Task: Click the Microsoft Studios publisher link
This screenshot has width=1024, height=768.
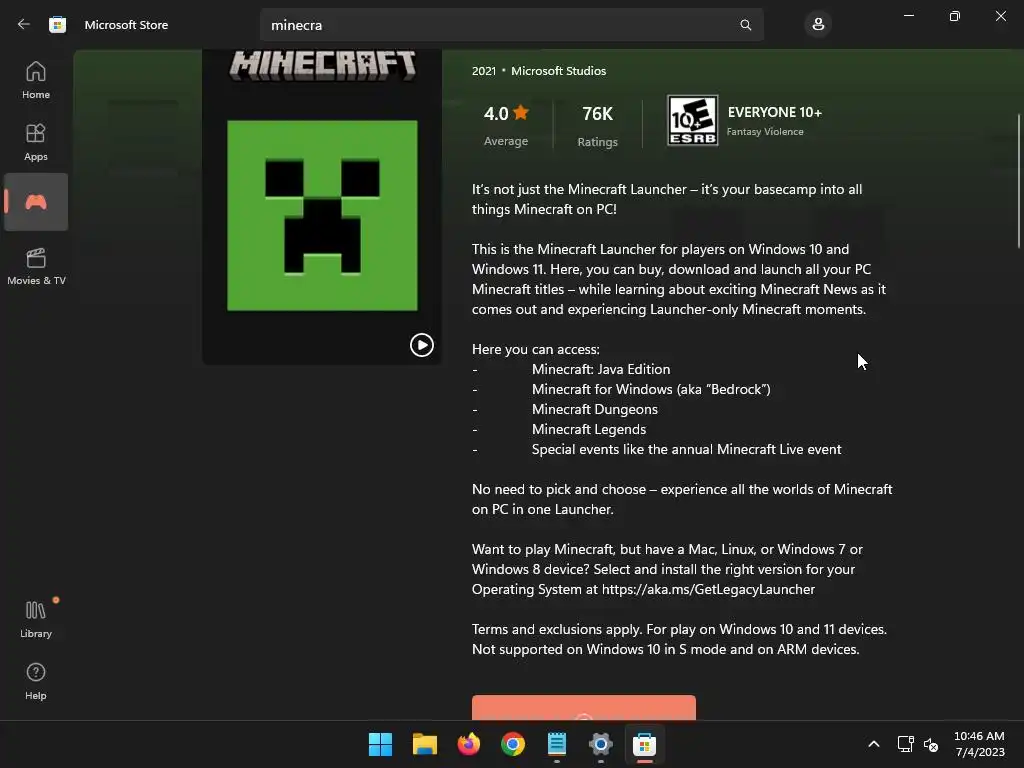Action: coord(558,71)
